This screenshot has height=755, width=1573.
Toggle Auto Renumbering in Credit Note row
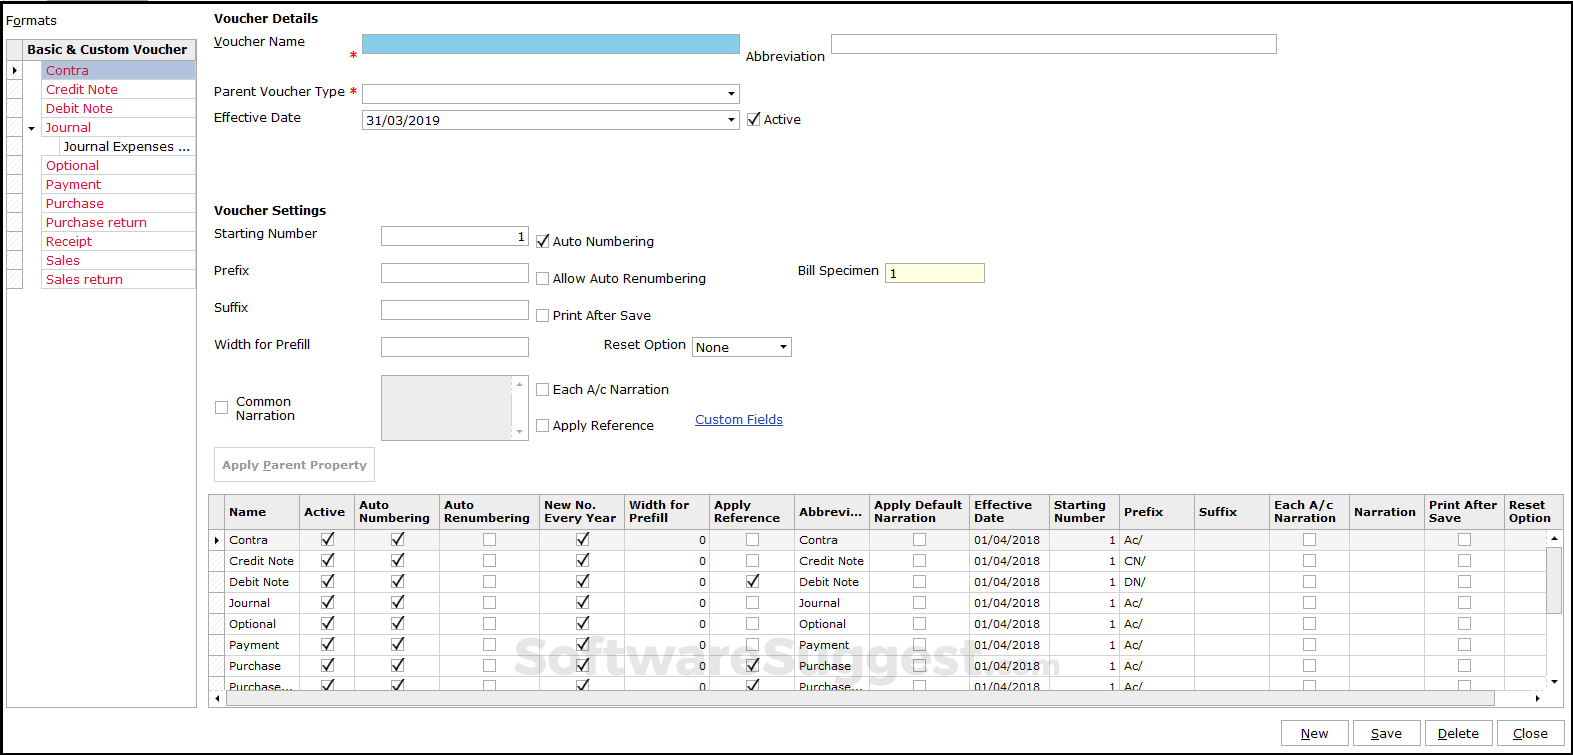pyautogui.click(x=489, y=560)
